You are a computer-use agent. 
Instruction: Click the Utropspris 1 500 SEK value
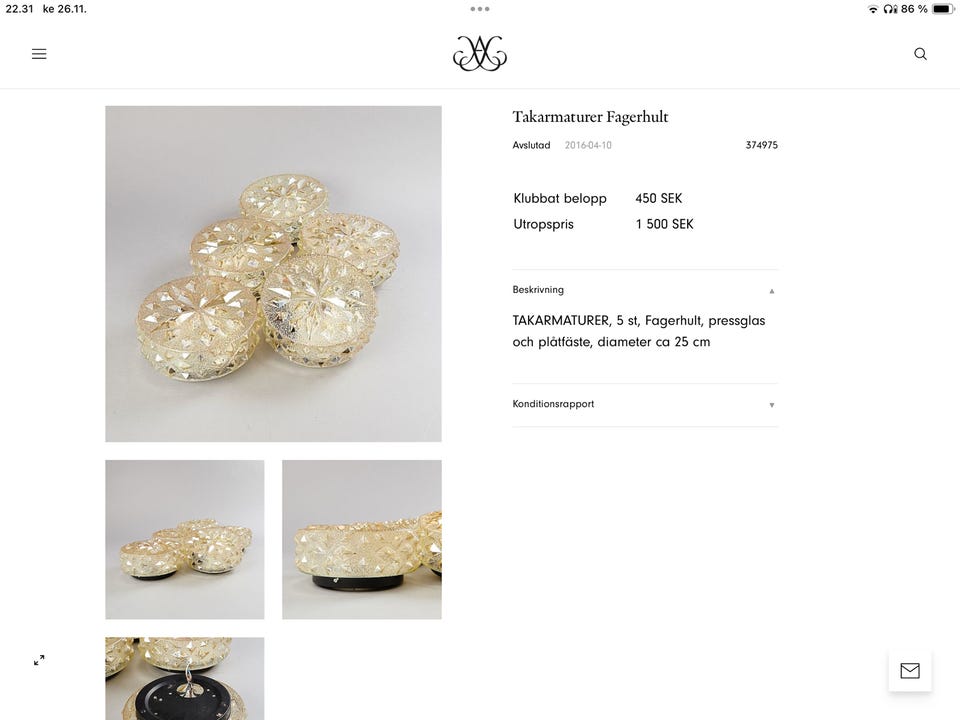coord(664,224)
